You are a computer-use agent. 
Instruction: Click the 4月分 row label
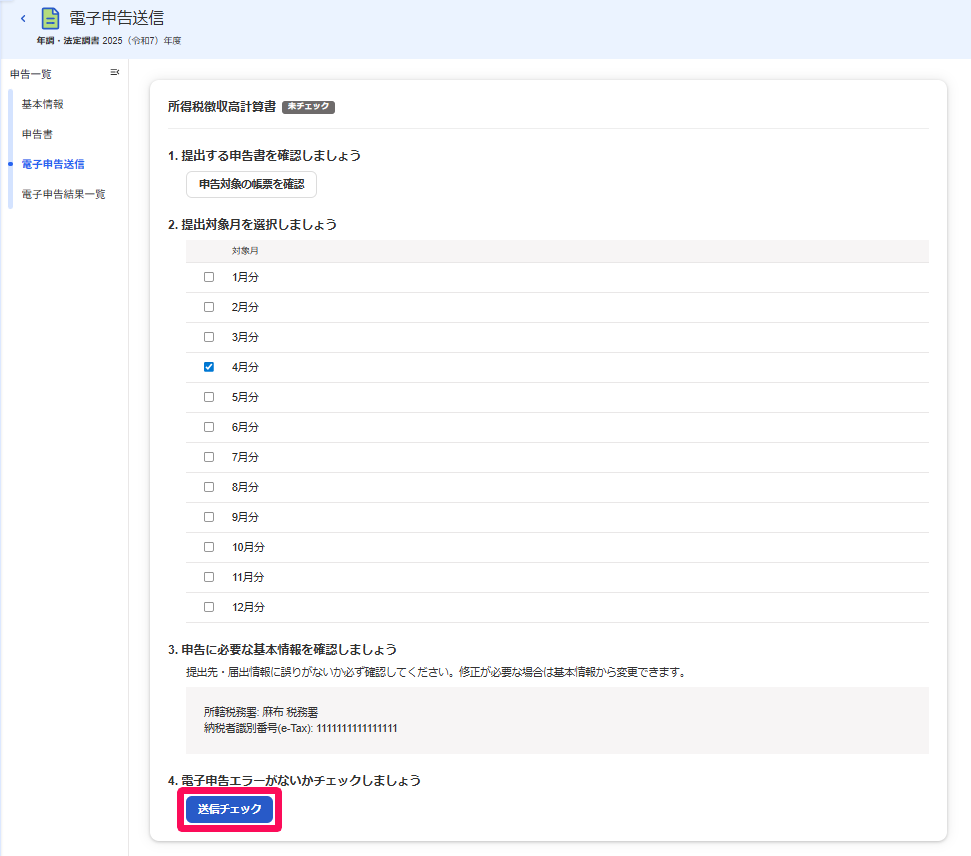(x=245, y=367)
